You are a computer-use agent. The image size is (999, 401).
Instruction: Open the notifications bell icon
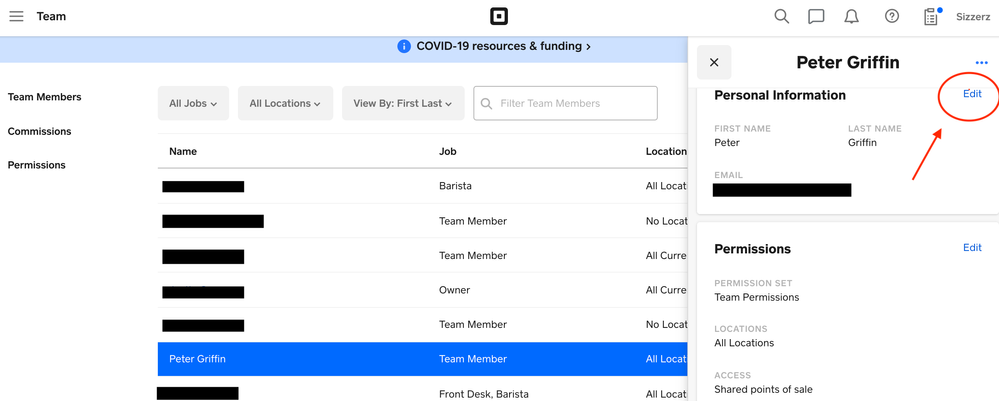click(x=851, y=17)
